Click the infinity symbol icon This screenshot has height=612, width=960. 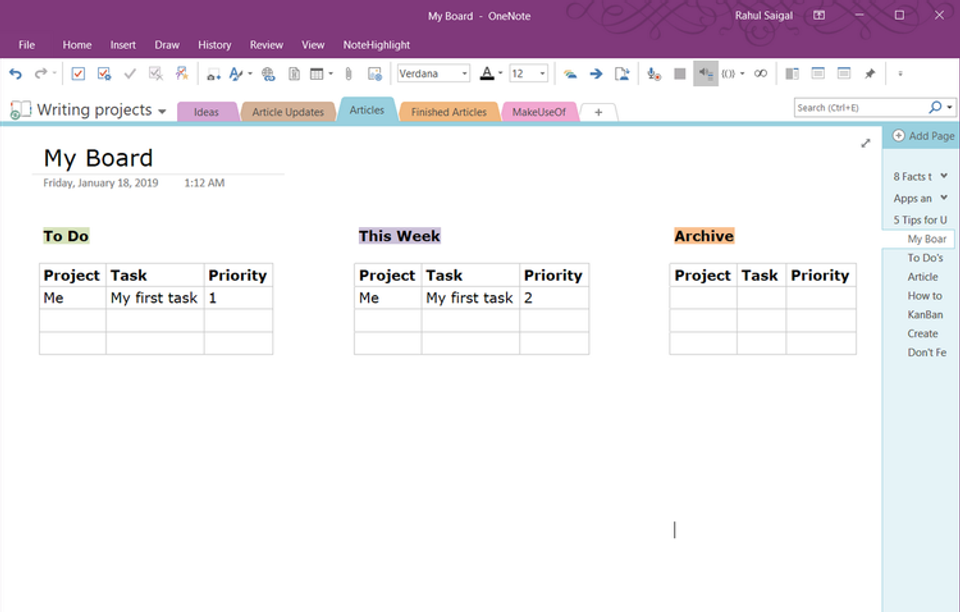pyautogui.click(x=760, y=73)
